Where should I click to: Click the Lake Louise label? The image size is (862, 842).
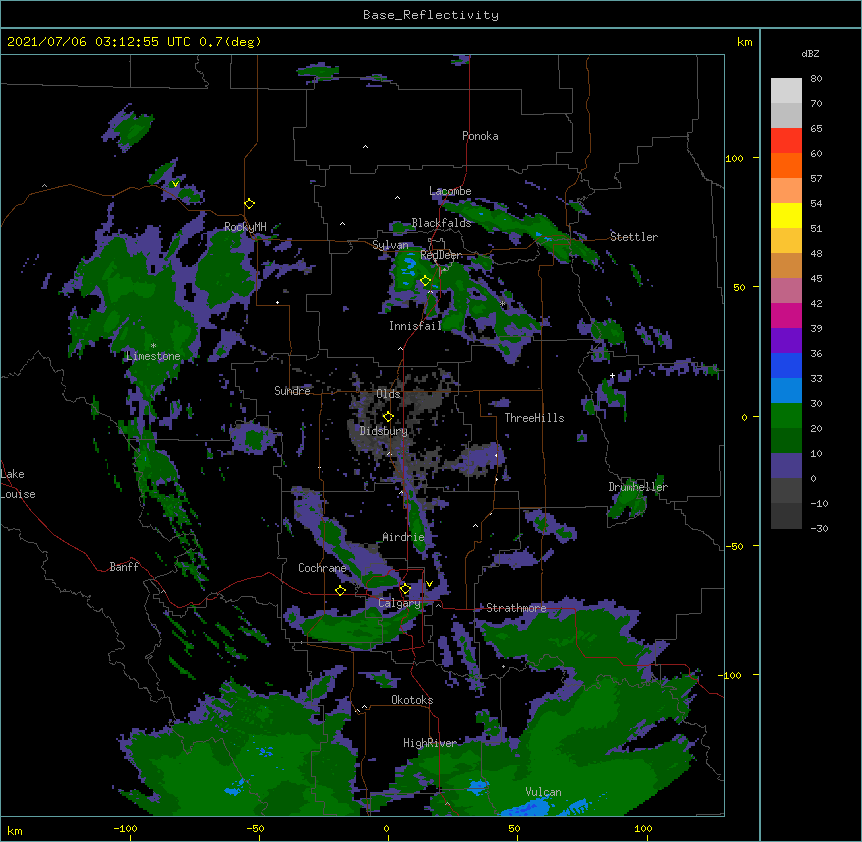coord(18,484)
